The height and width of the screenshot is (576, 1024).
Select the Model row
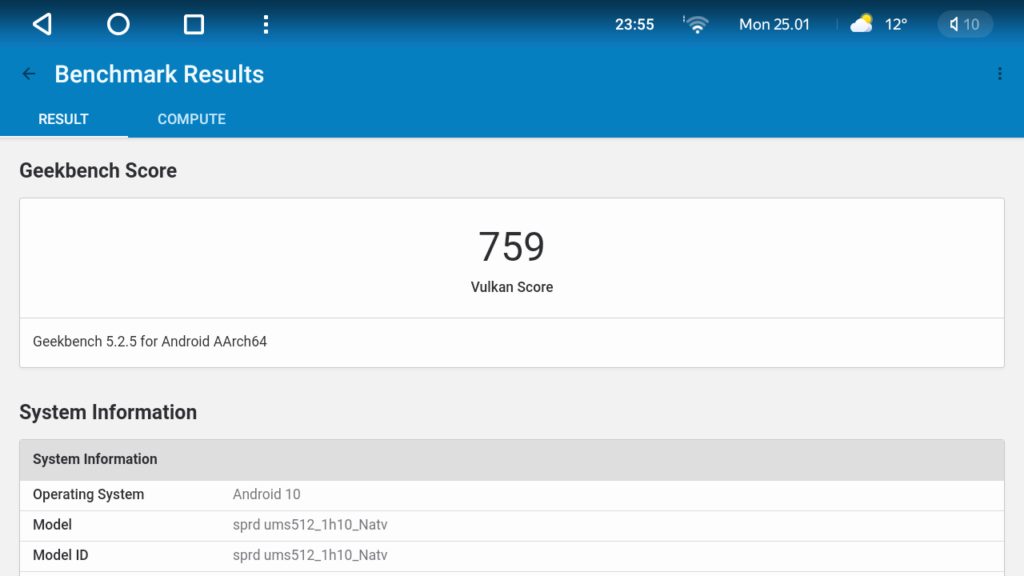511,525
